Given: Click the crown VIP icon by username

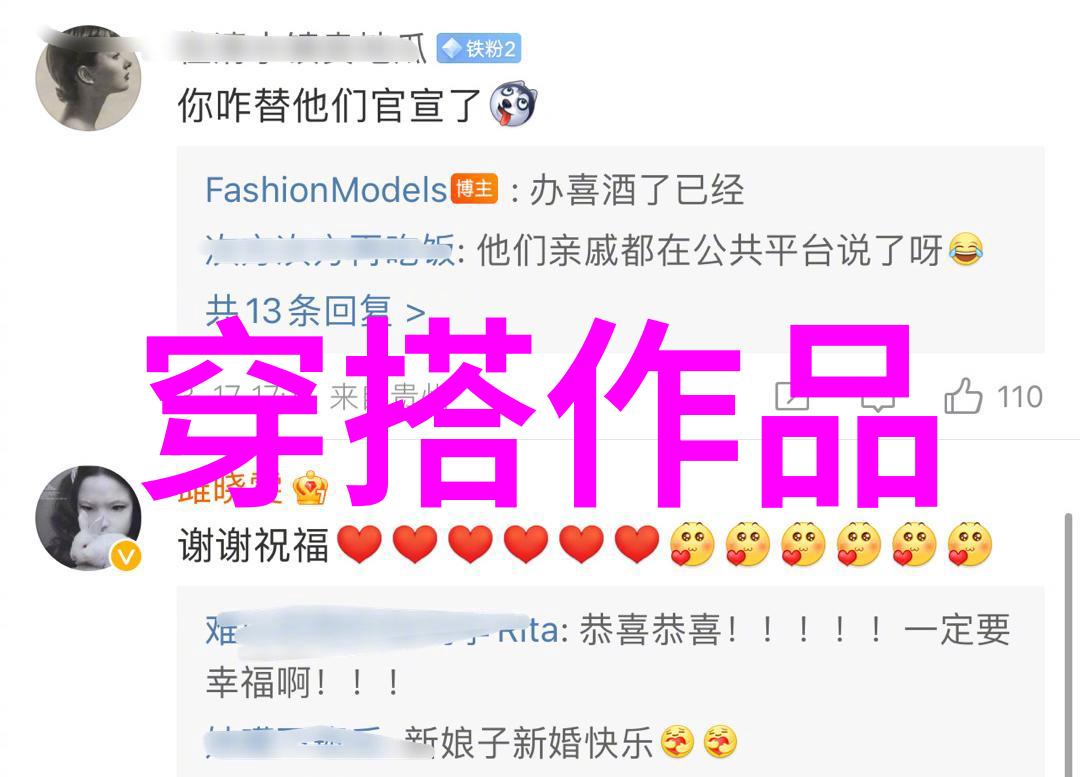Looking at the screenshot, I should [310, 488].
